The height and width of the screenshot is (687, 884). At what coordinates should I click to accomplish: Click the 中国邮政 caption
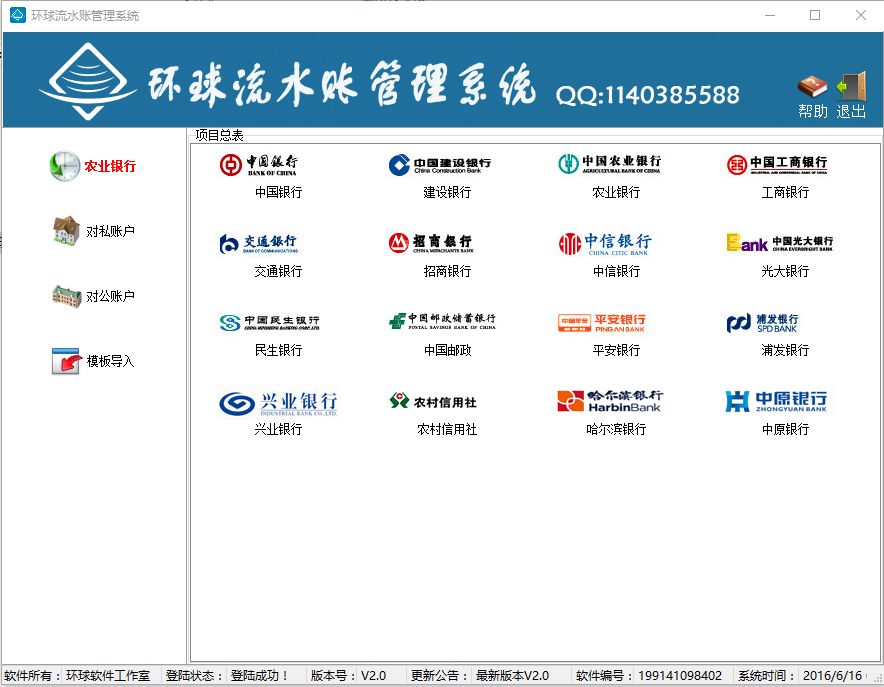[x=447, y=350]
